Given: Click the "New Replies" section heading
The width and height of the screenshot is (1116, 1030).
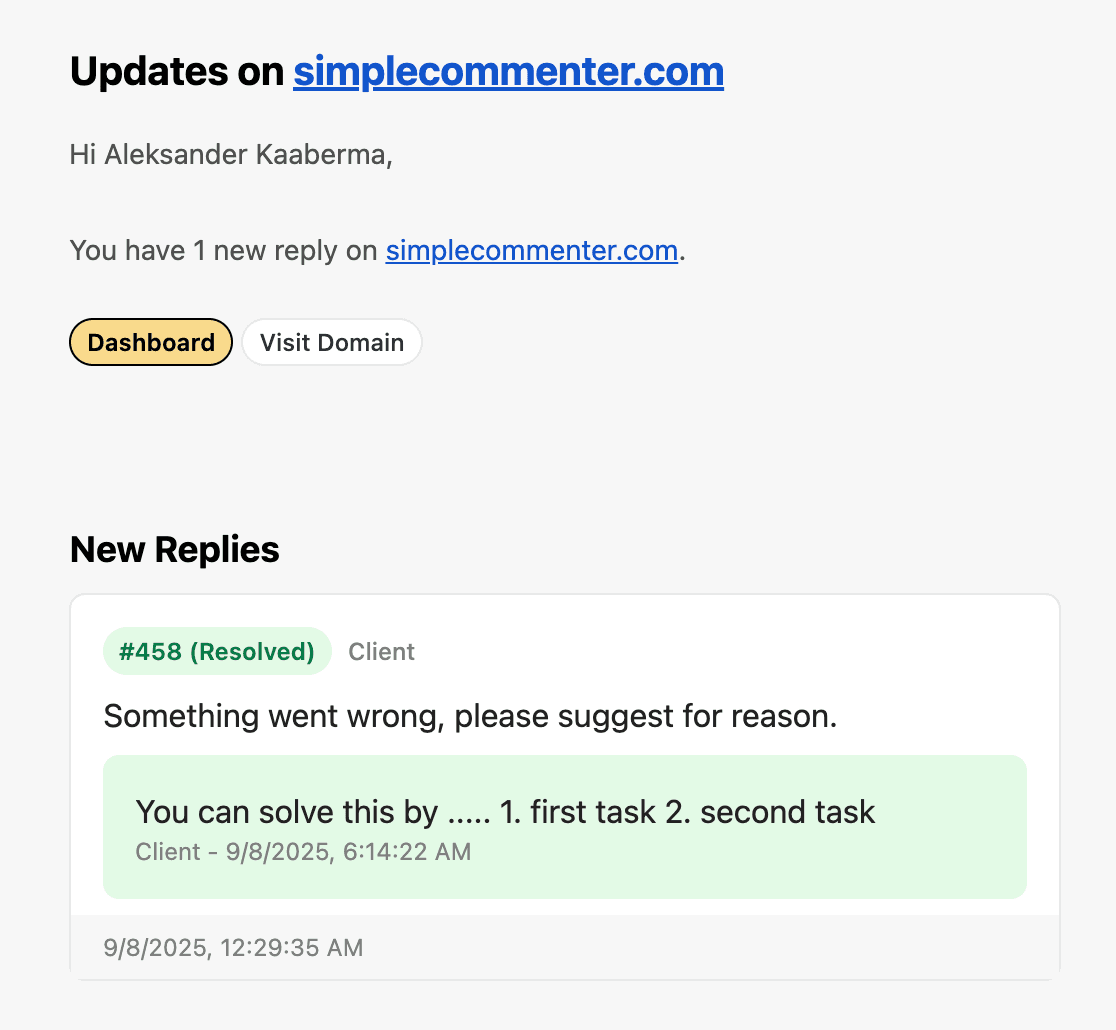Looking at the screenshot, I should (x=175, y=550).
